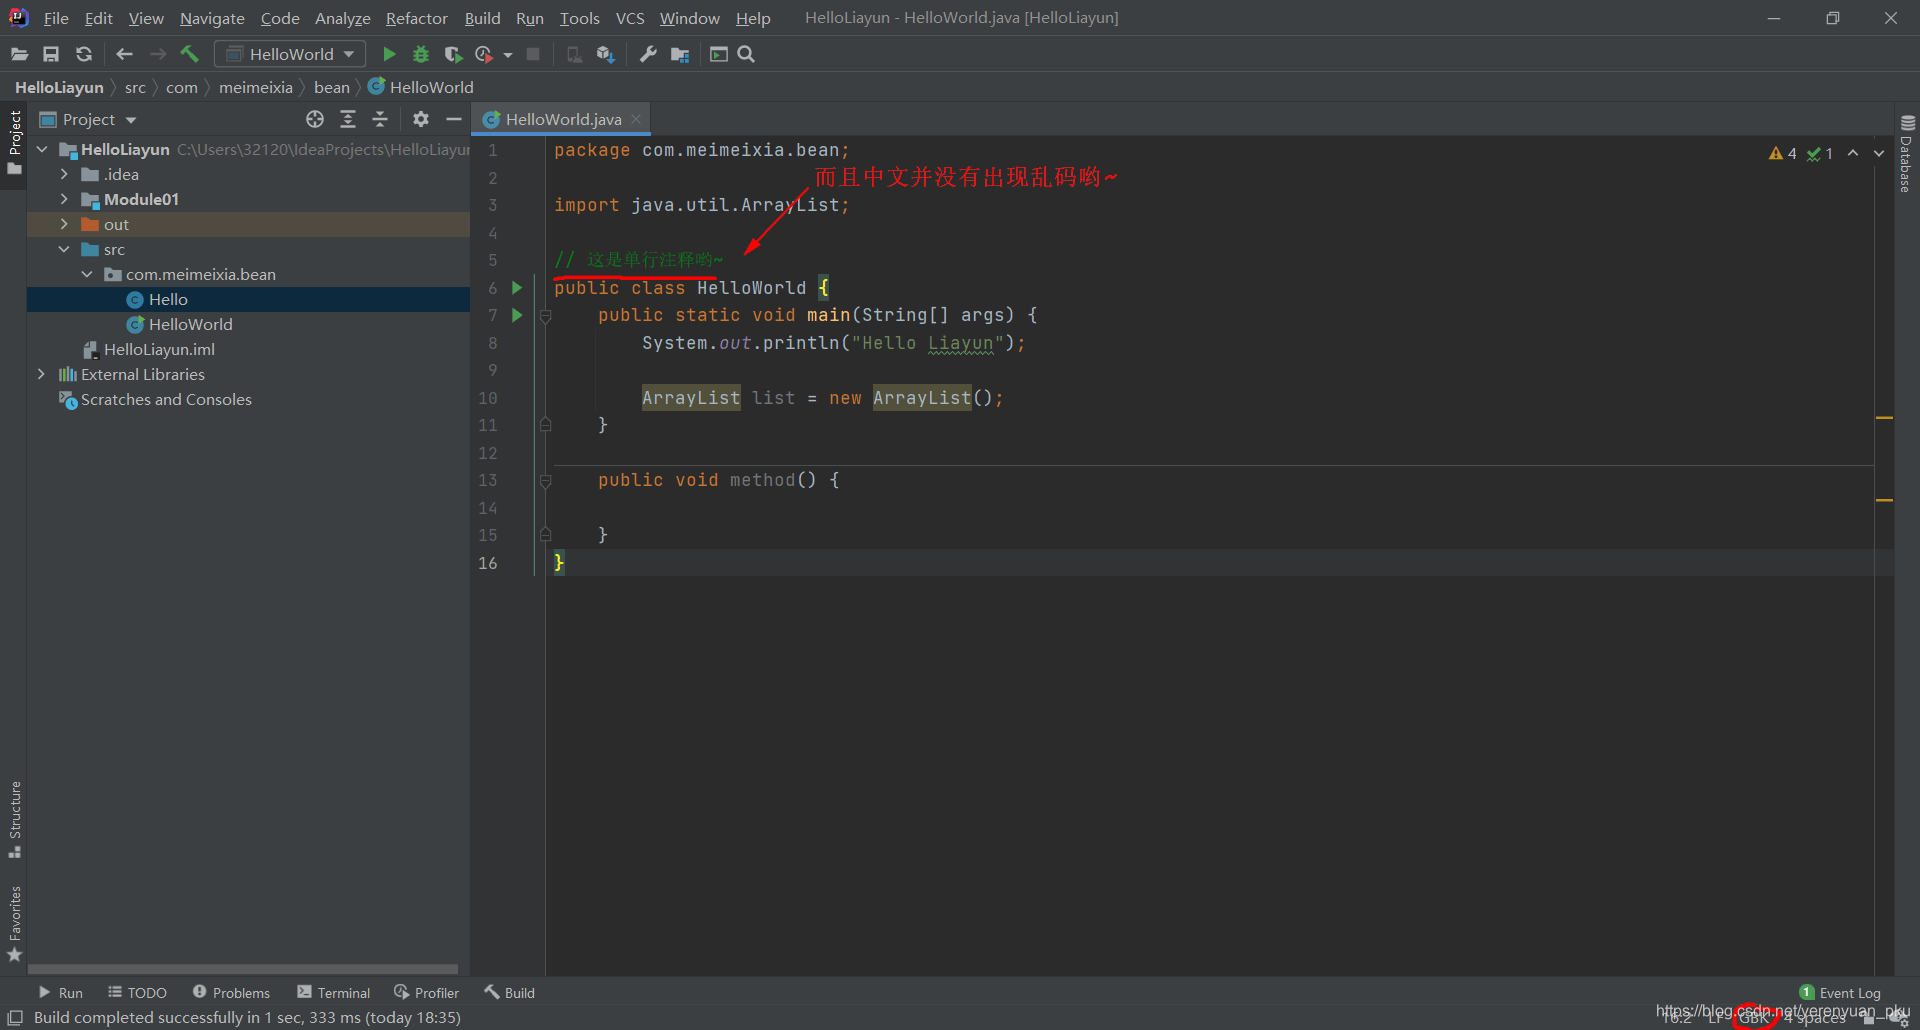This screenshot has height=1030, width=1920.
Task: Open the Database side tool window
Action: coord(1907,154)
